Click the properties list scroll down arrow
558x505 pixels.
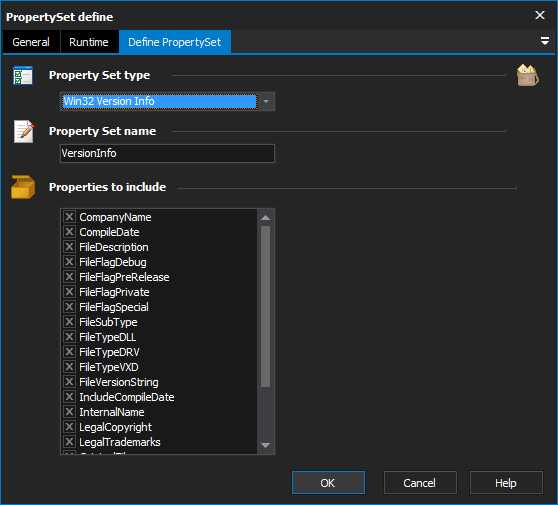point(265,445)
